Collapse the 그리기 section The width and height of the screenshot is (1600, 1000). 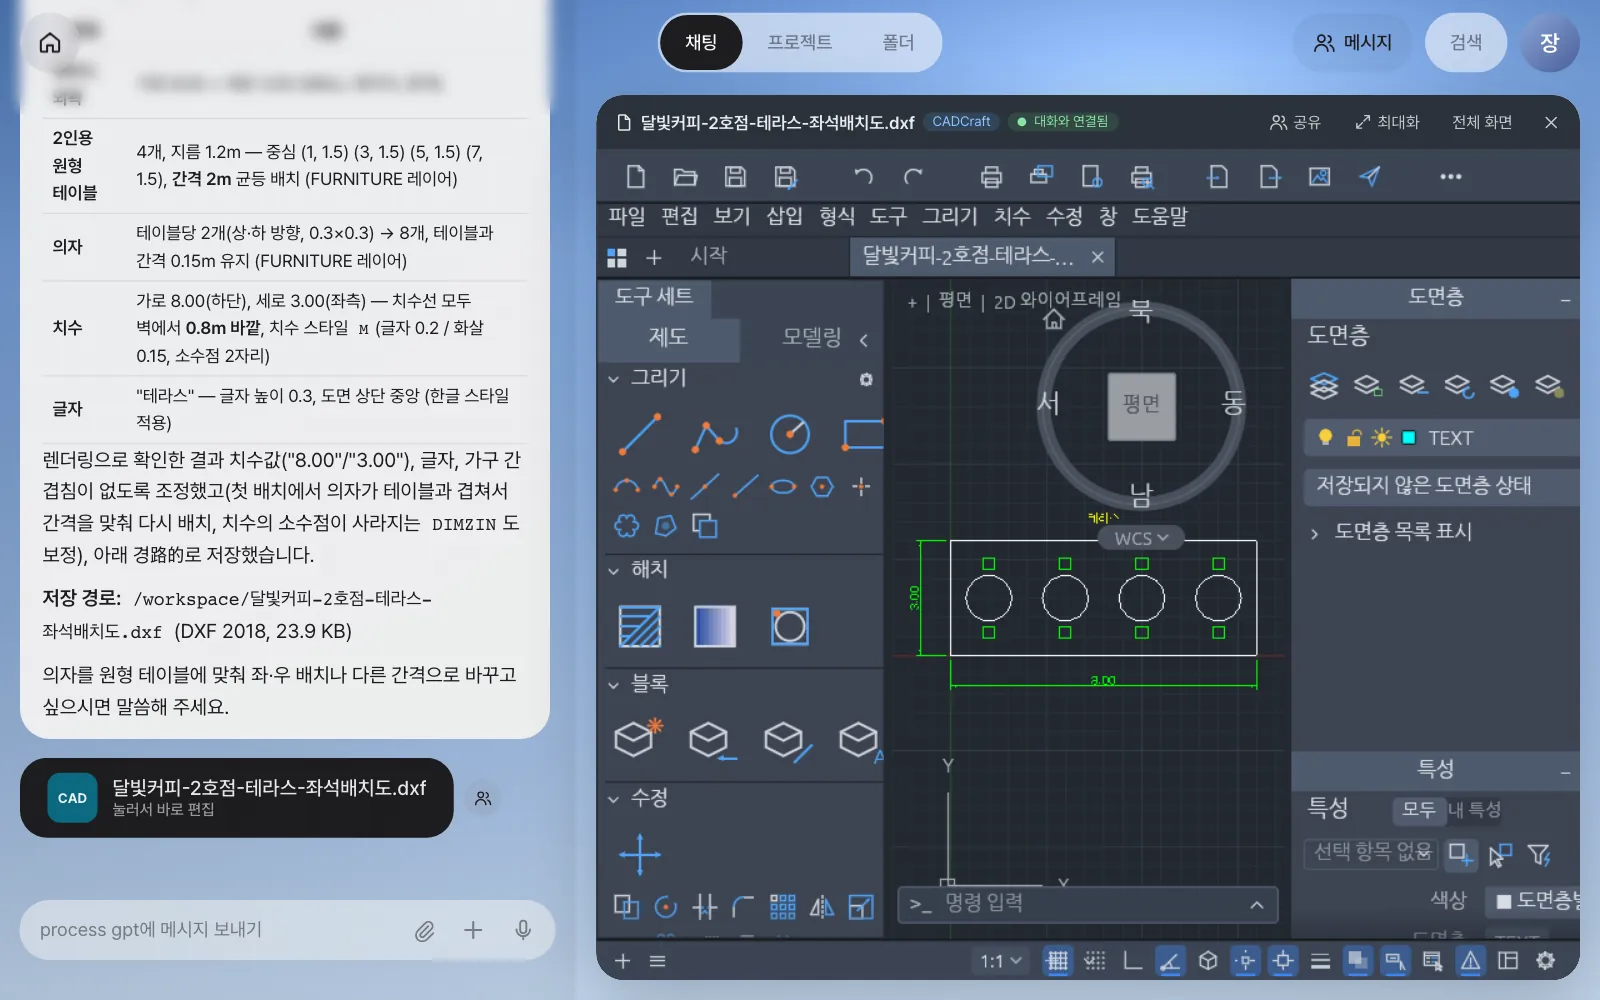coord(614,379)
